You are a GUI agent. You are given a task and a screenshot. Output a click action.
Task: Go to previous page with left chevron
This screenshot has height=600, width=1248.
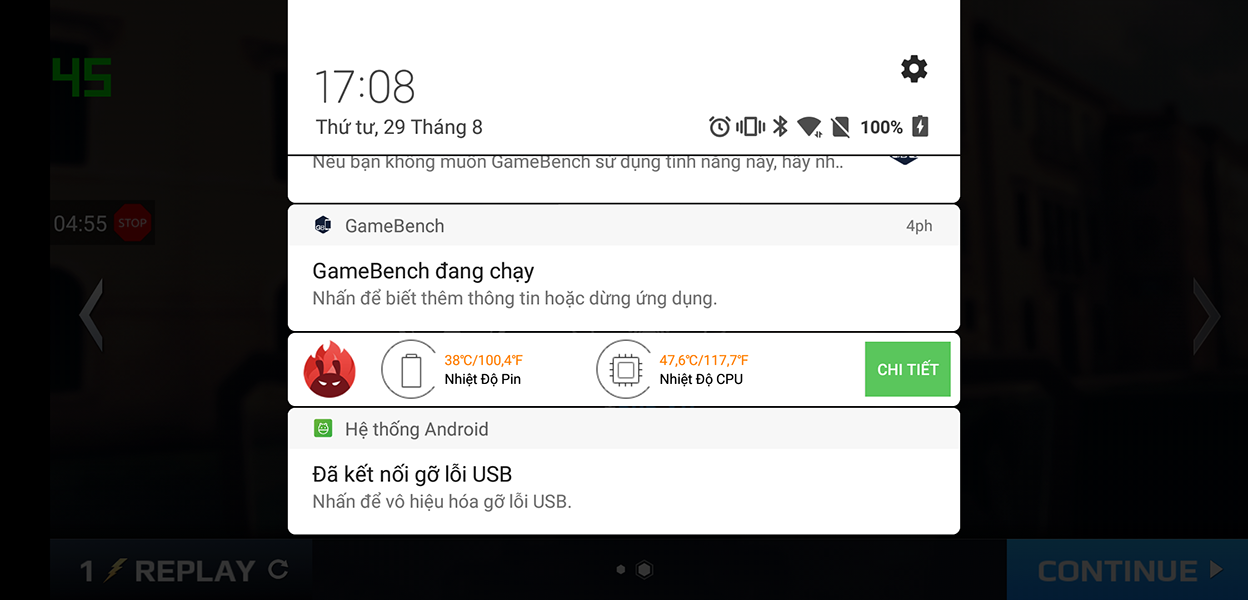tap(92, 315)
